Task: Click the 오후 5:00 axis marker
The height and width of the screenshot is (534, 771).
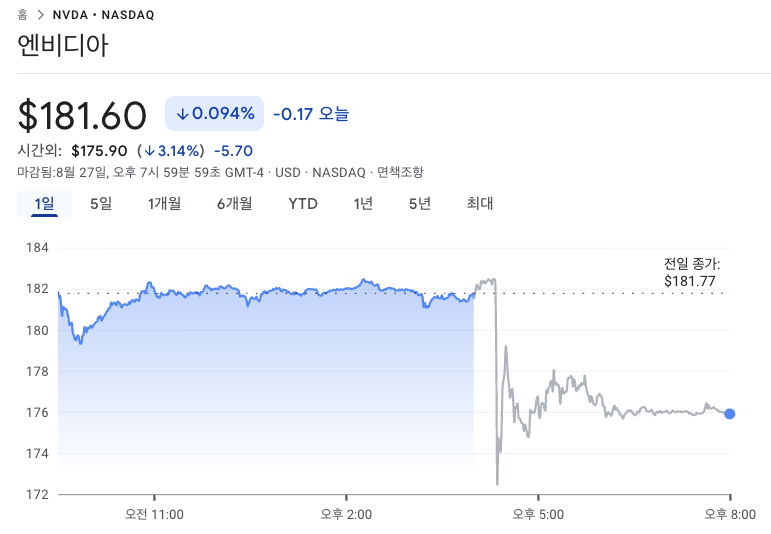Action: [538, 514]
